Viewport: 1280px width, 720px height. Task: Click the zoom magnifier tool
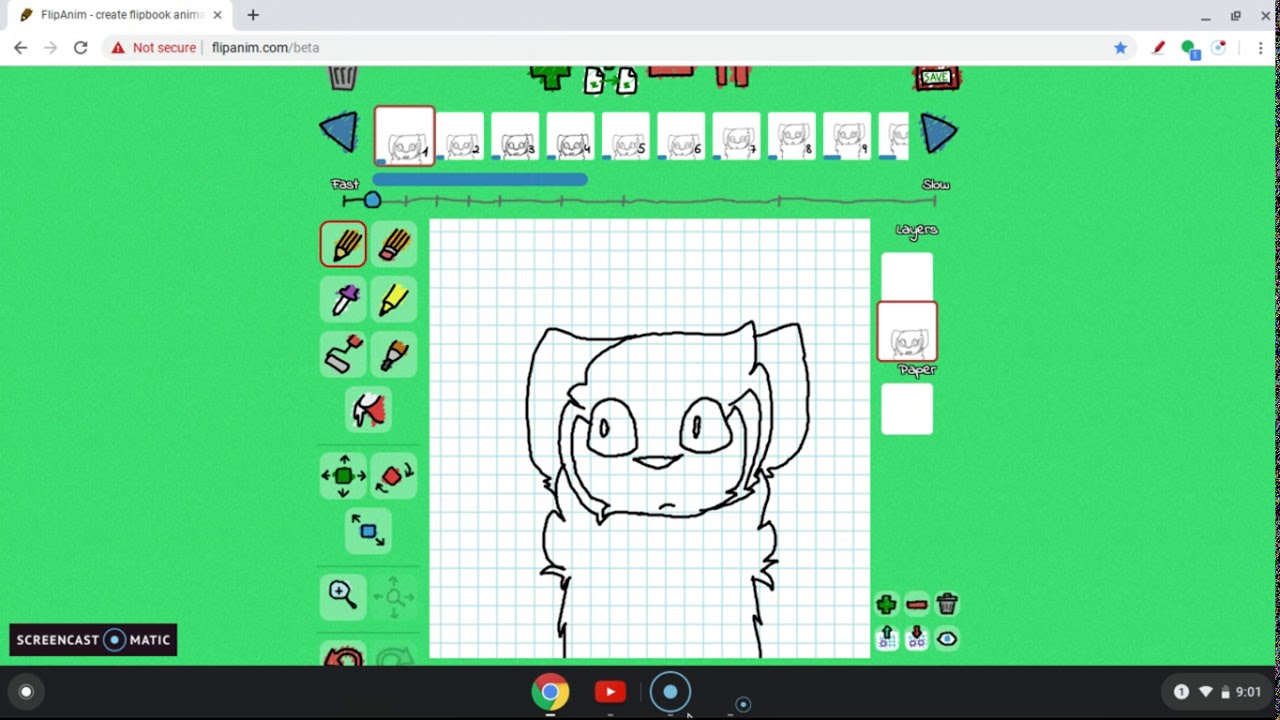coord(343,597)
